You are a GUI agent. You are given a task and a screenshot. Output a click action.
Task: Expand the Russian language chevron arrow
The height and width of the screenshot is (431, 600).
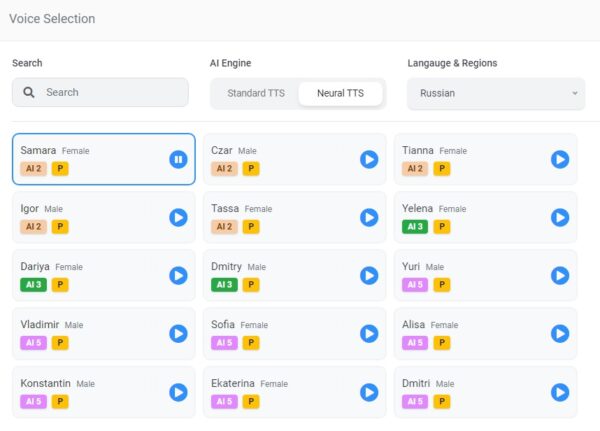coord(575,93)
